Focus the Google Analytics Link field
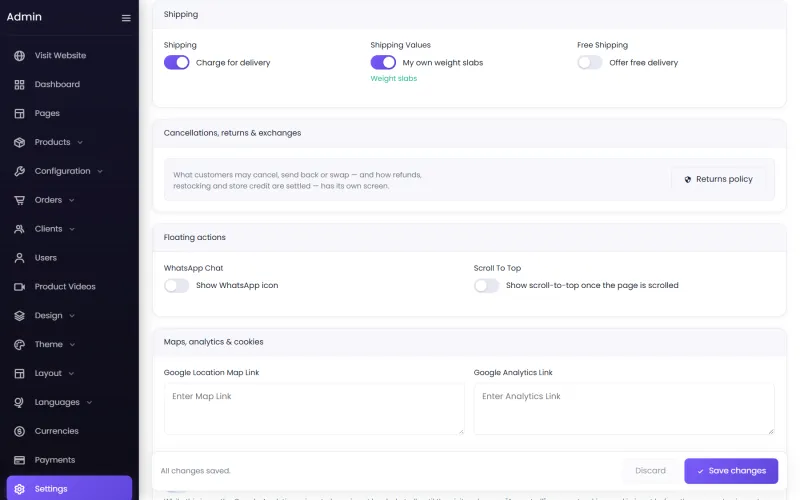The height and width of the screenshot is (500, 800). 623,409
